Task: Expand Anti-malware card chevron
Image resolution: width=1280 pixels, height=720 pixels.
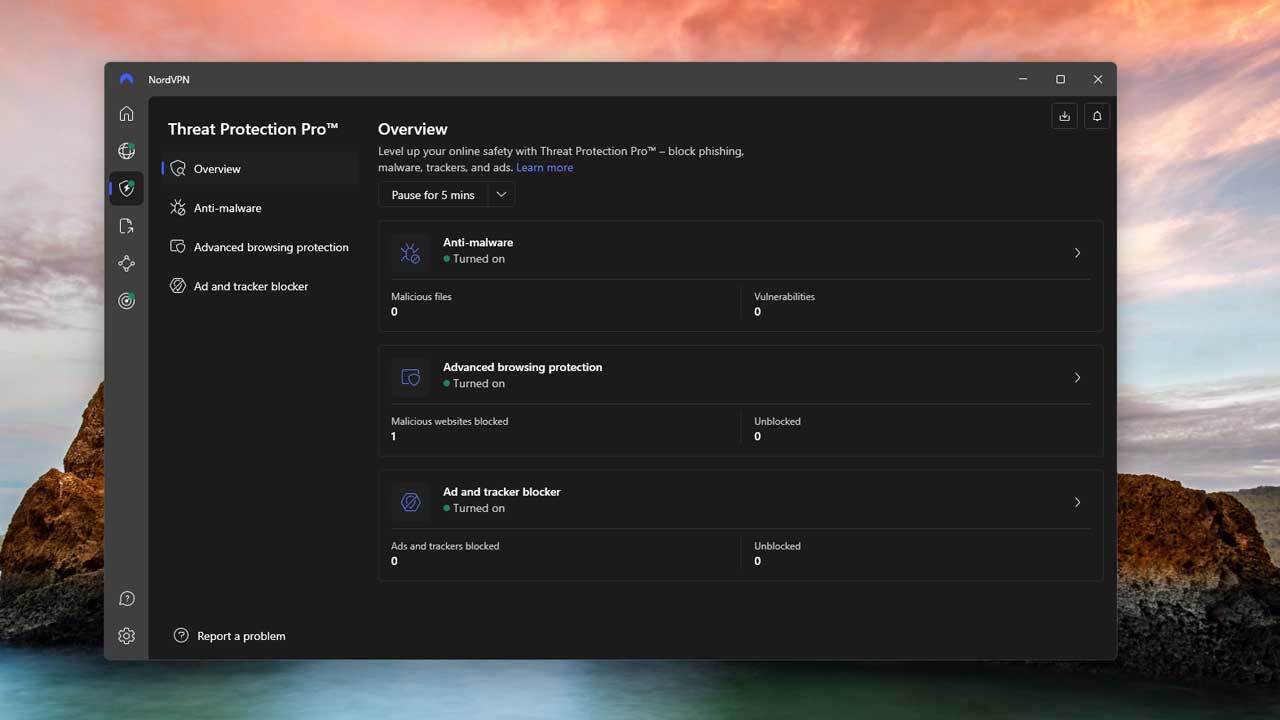Action: coord(1077,253)
